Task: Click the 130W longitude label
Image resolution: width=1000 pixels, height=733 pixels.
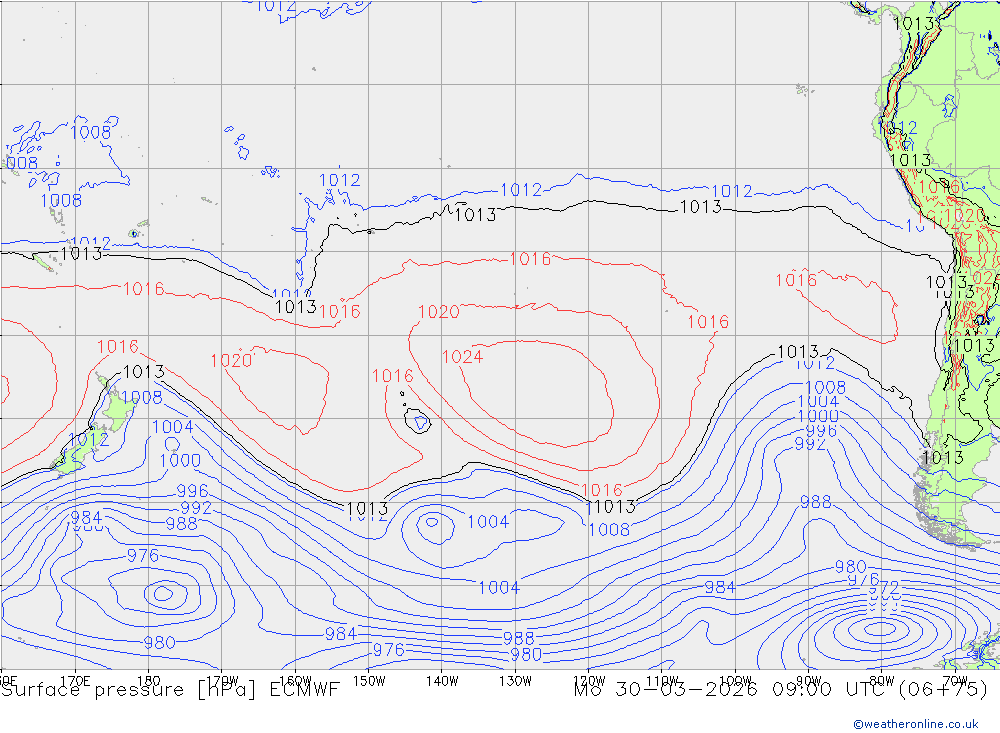Action: click(515, 680)
